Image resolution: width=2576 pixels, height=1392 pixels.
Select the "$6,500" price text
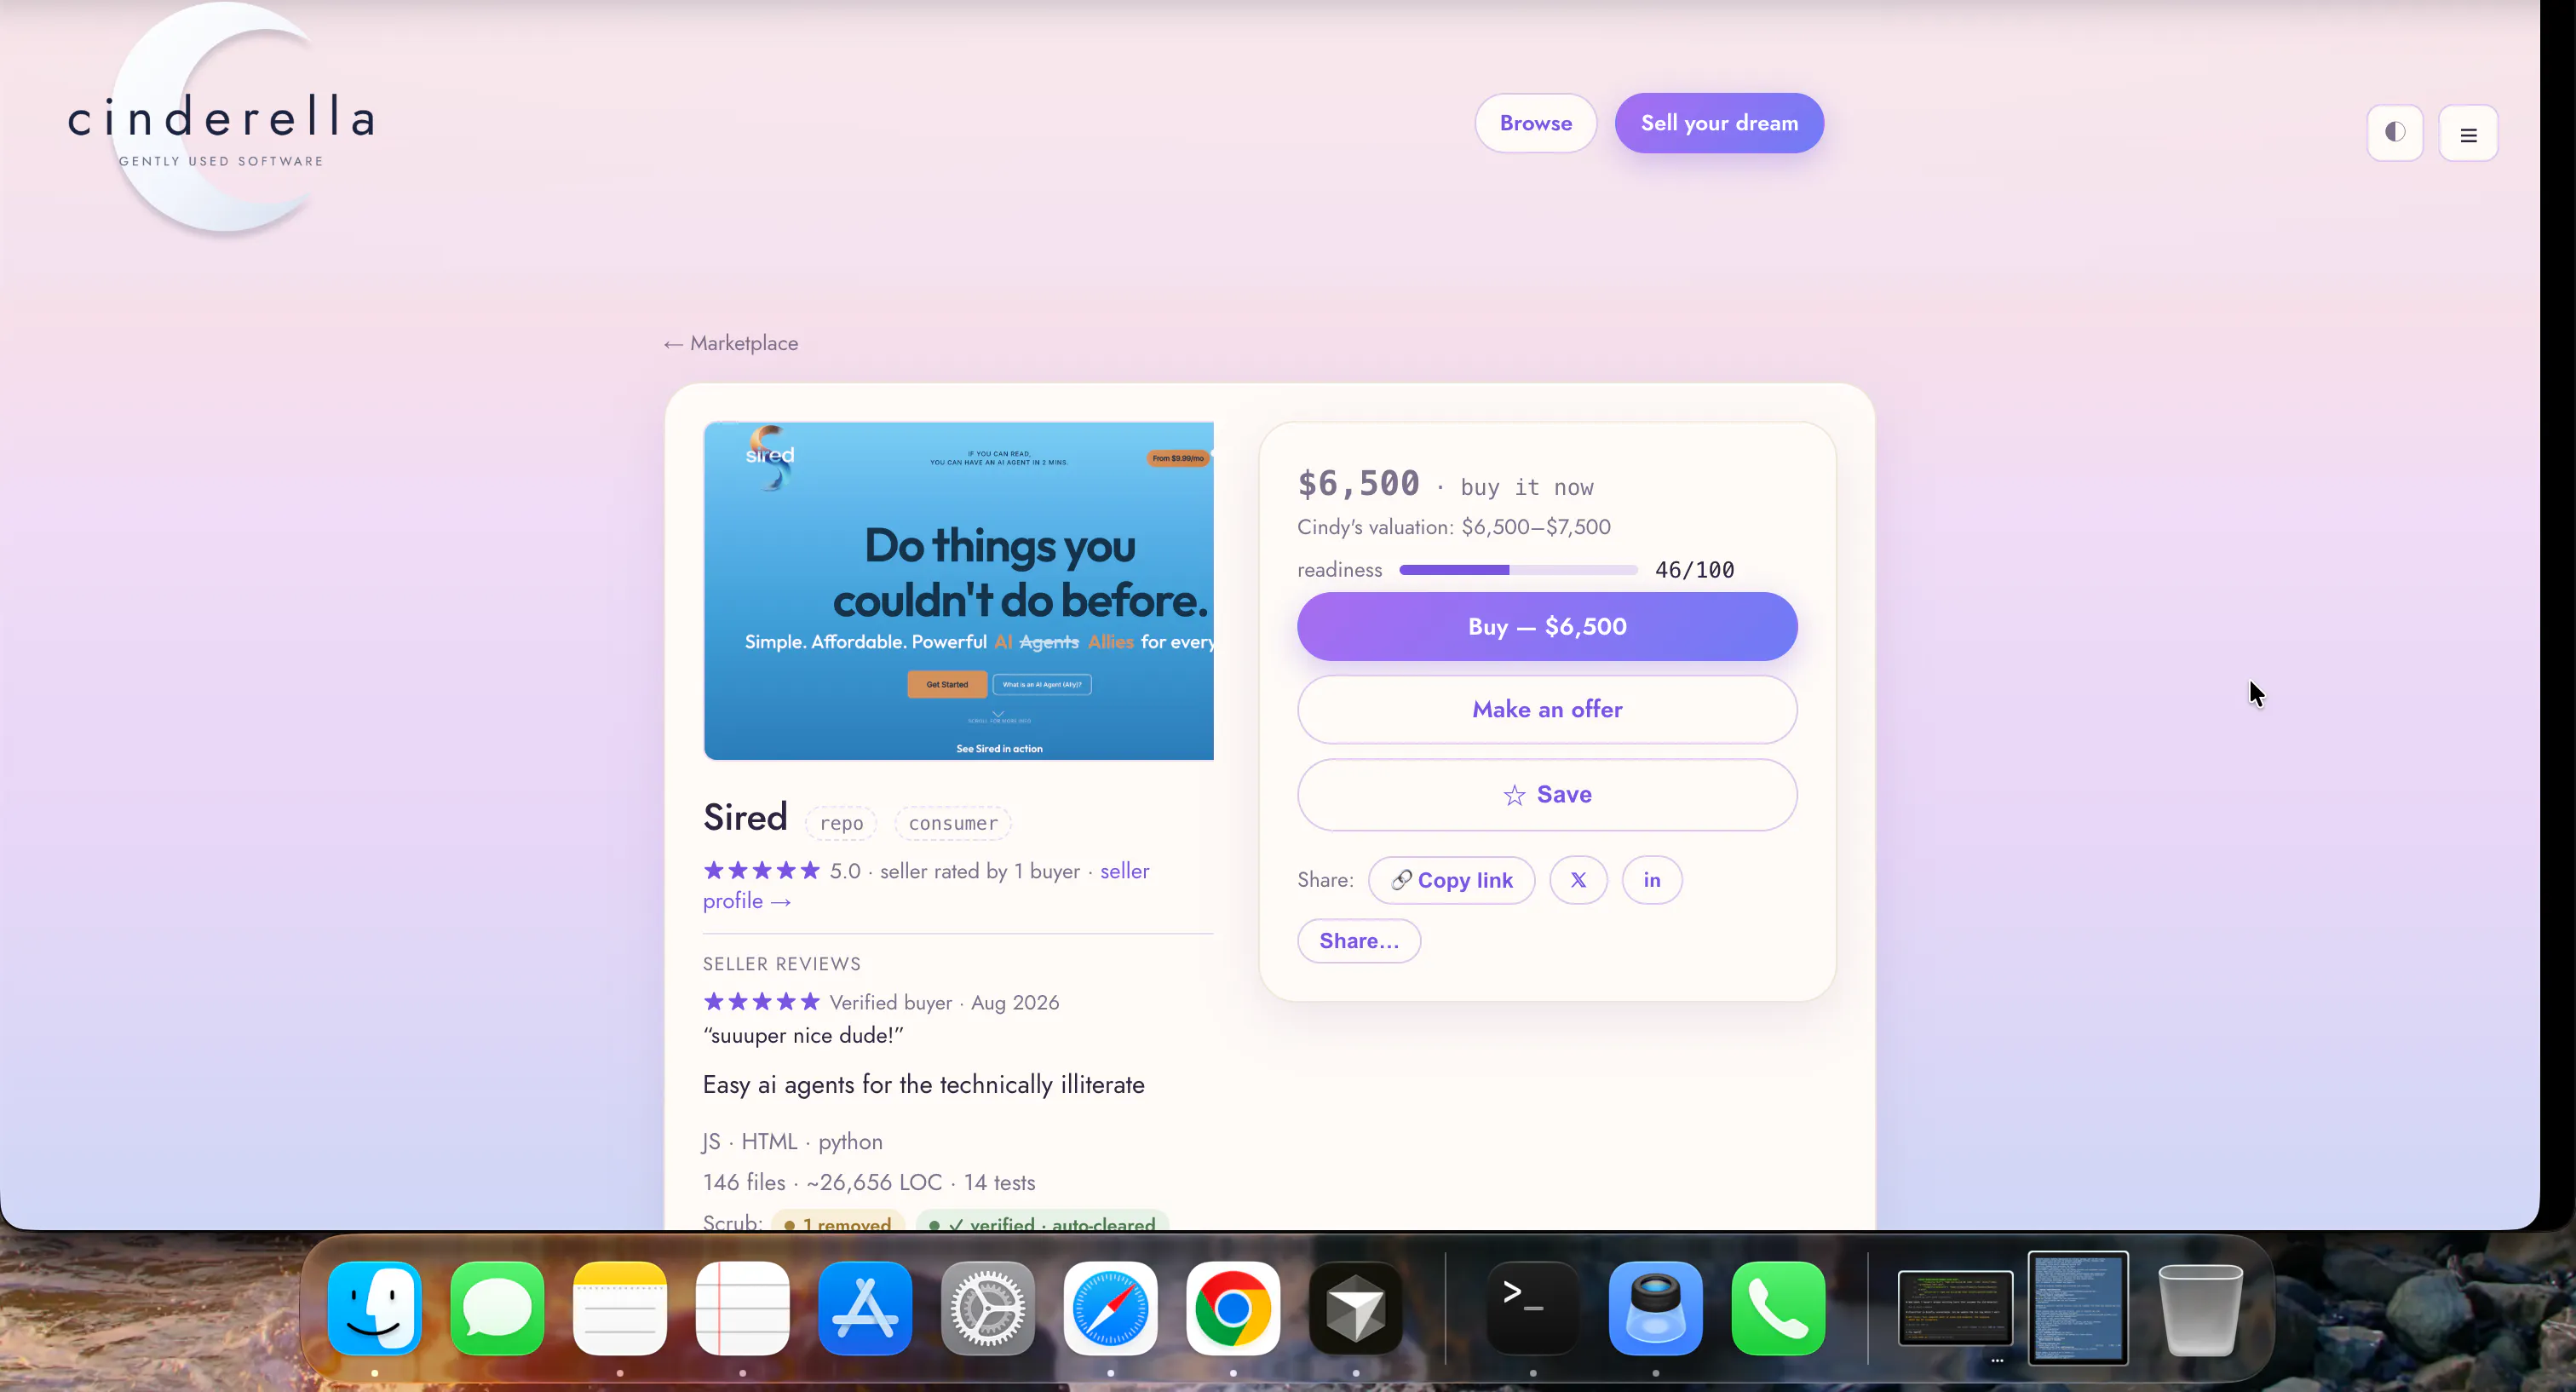tap(1358, 484)
